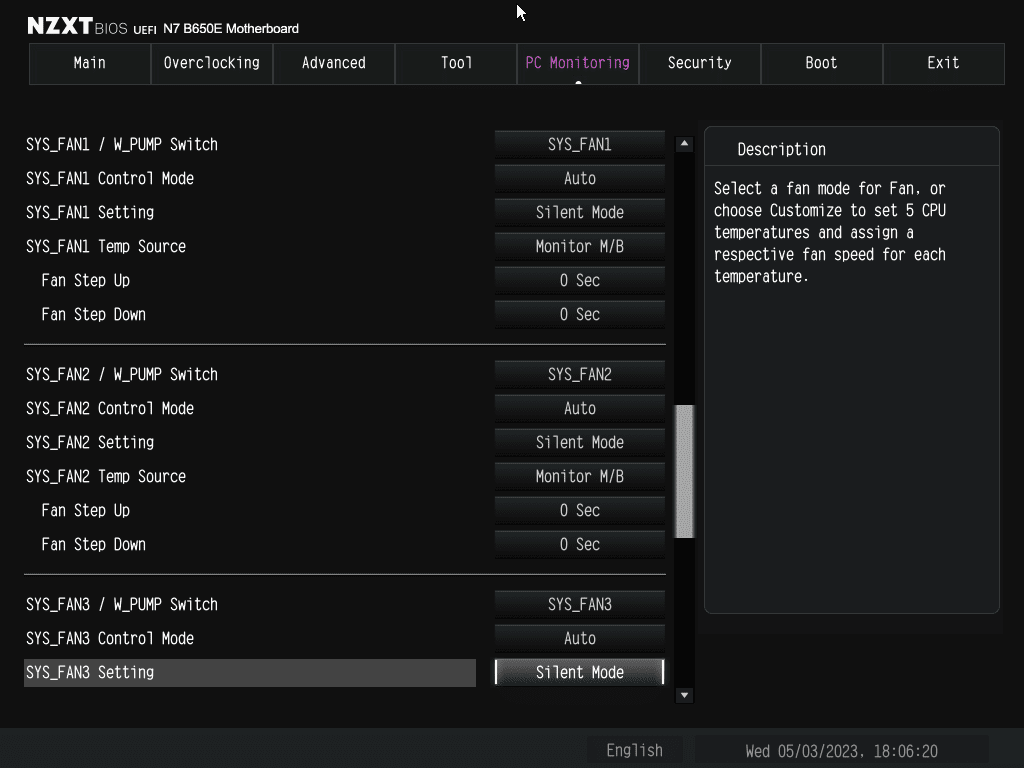The width and height of the screenshot is (1024, 768).
Task: Select the SYS_FAN1 / W_PUMP Switch label
Action: coord(122,144)
